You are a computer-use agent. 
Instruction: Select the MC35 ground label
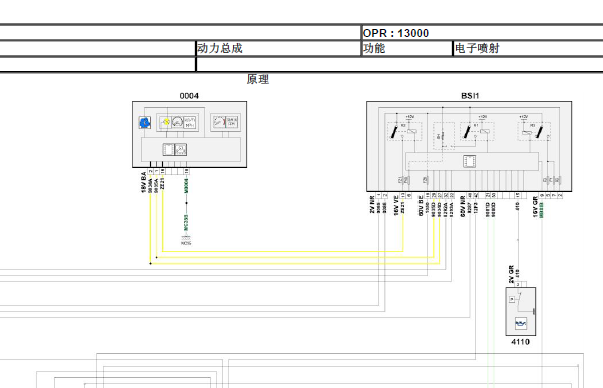[186, 243]
